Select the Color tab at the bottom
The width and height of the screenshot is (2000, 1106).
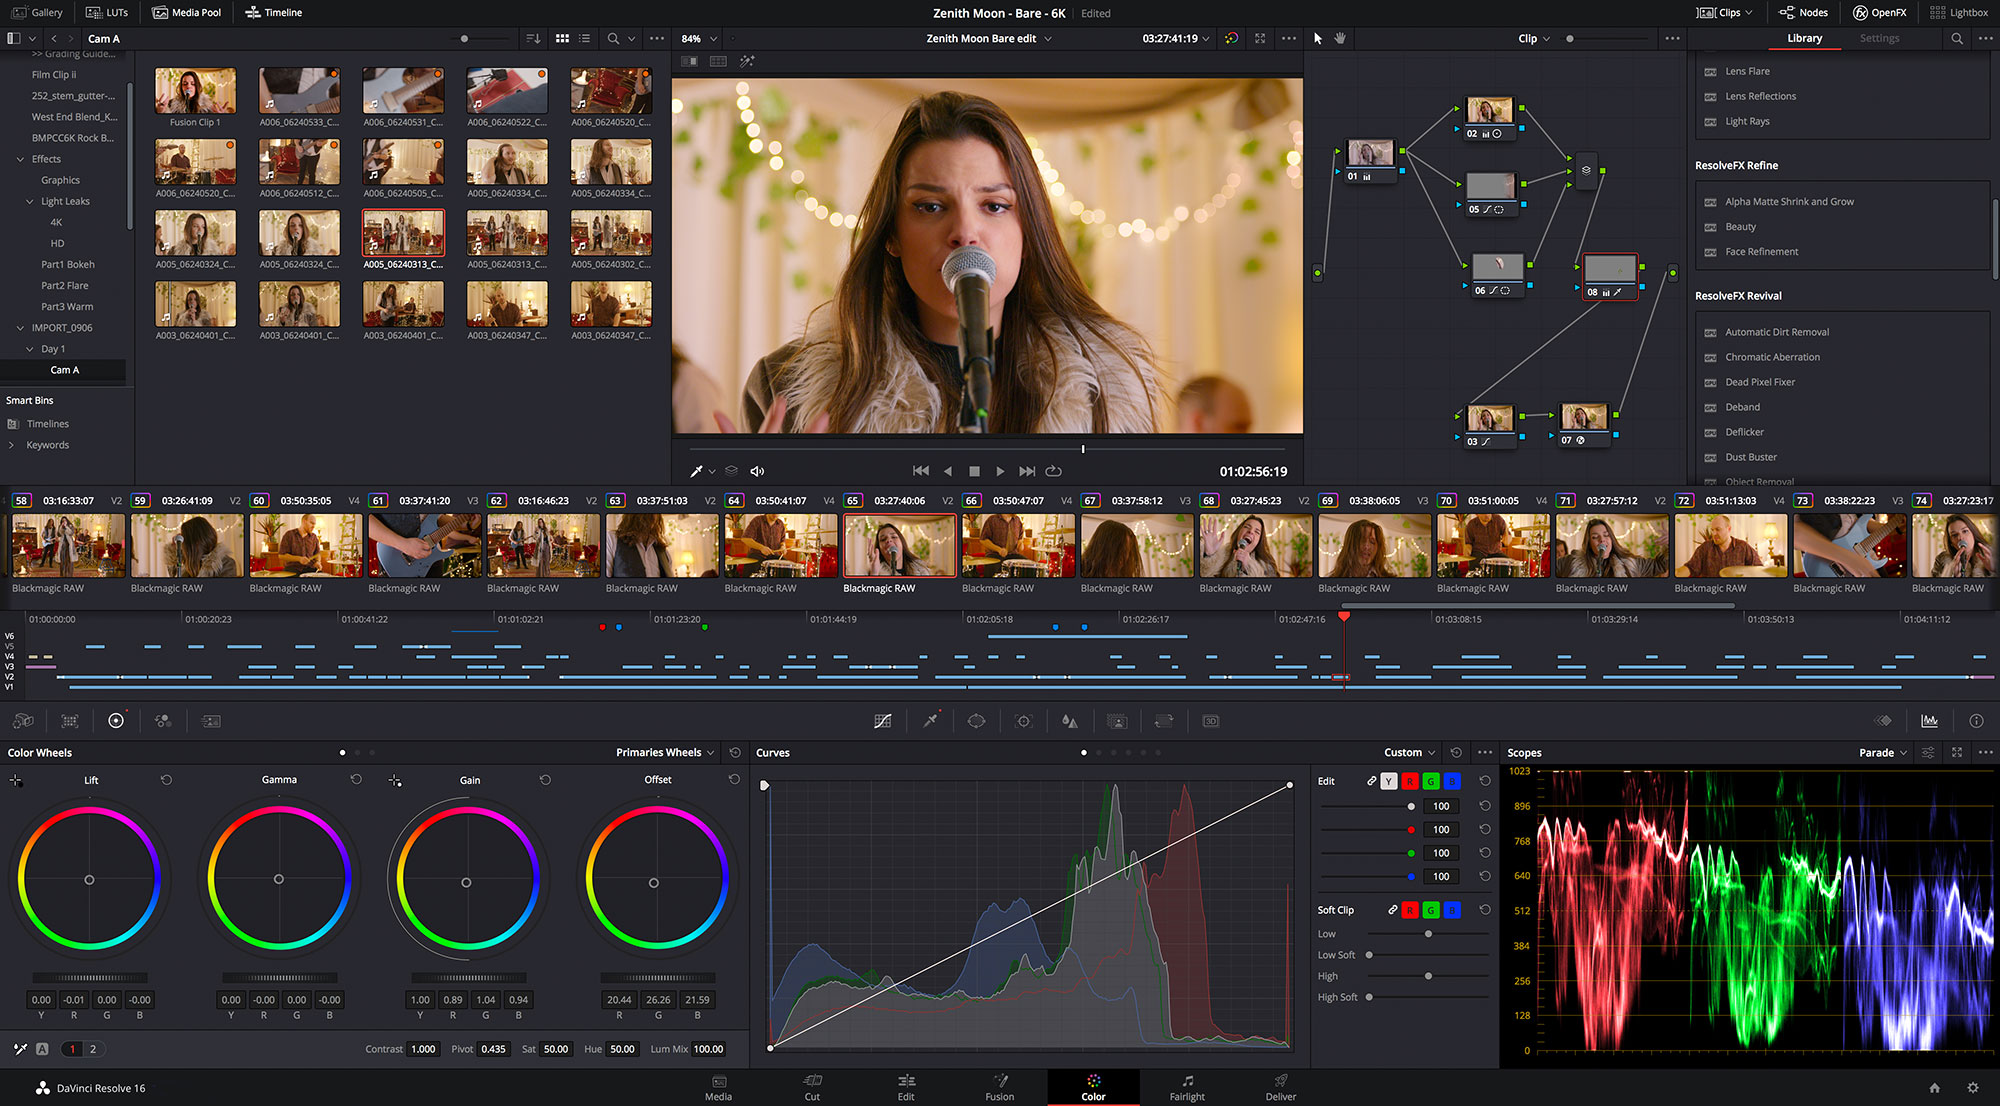[x=1091, y=1086]
